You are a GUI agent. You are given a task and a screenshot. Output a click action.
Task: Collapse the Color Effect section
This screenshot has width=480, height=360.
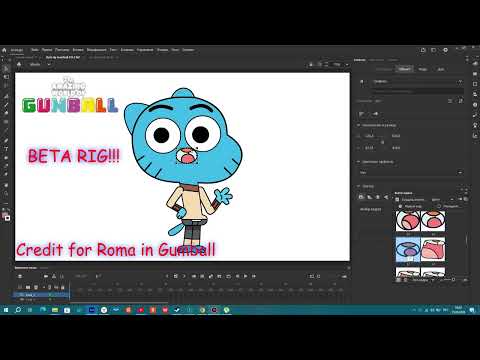point(359,162)
